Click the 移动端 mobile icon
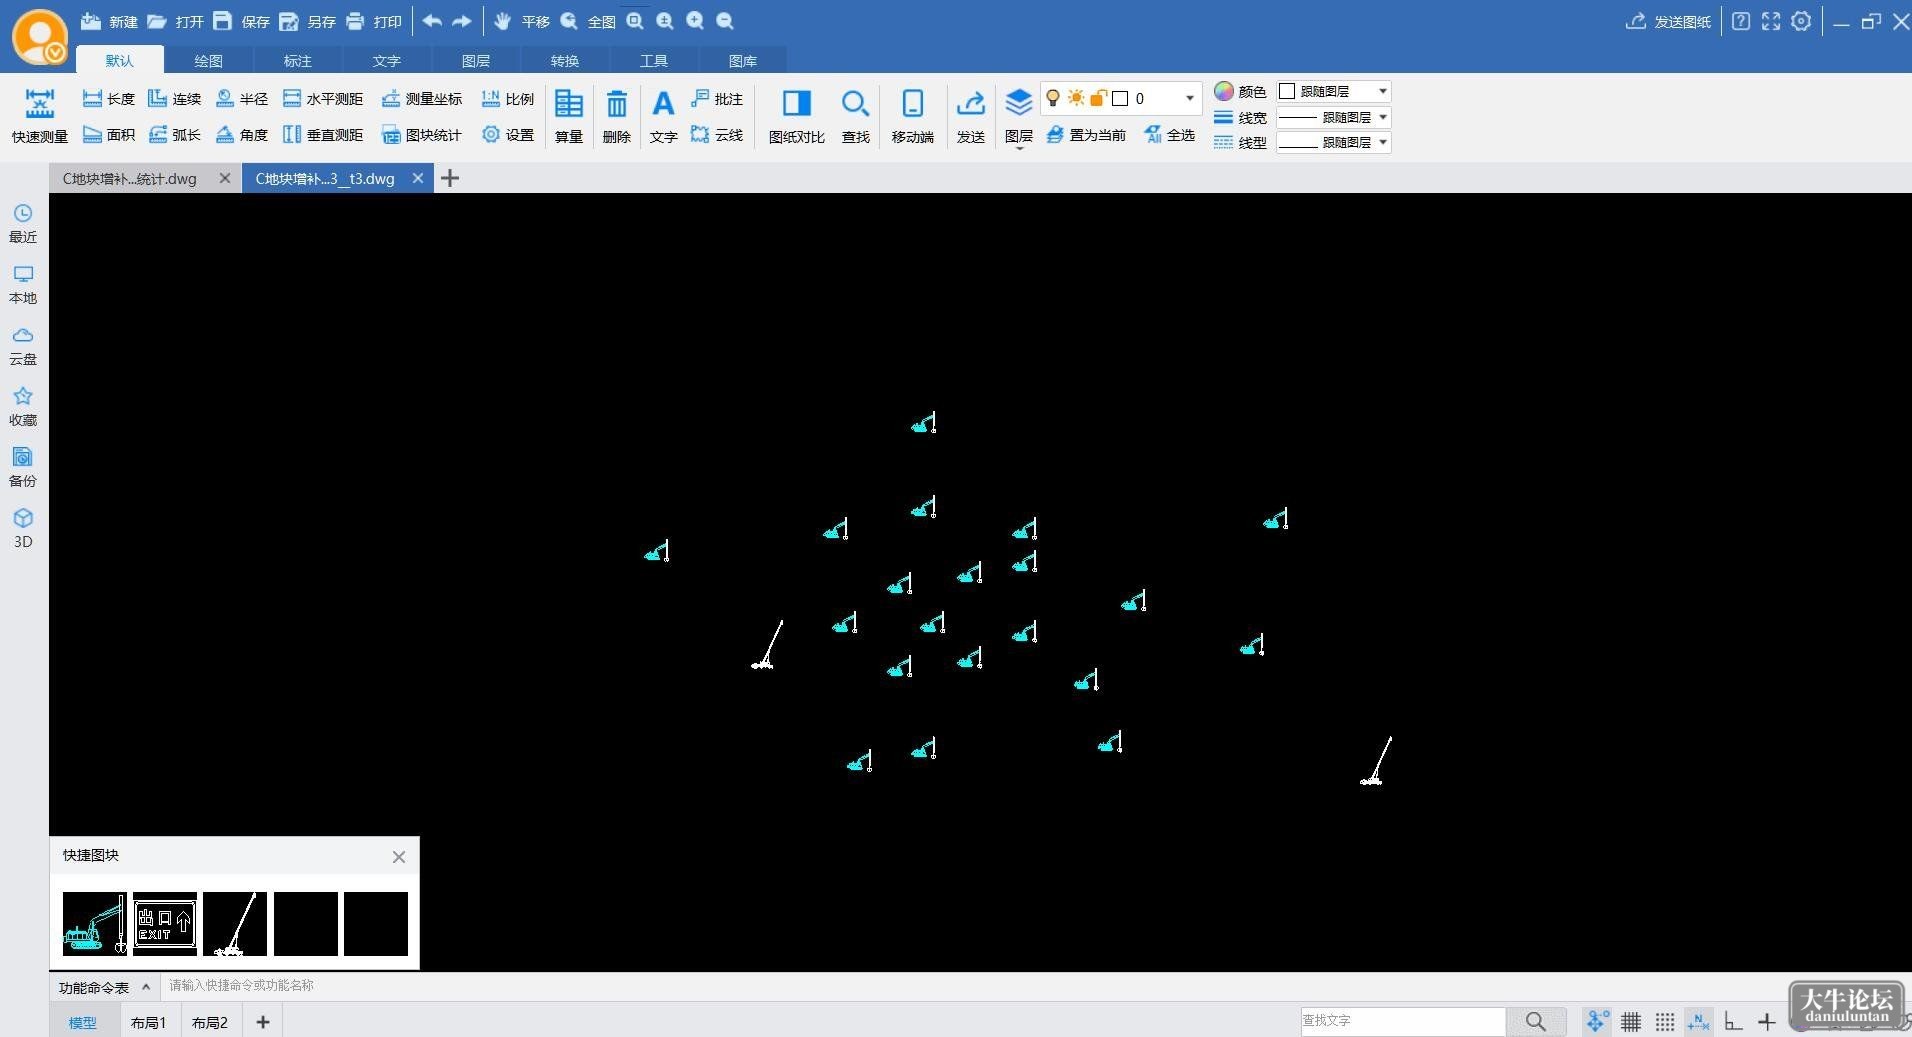1912x1037 pixels. (912, 116)
